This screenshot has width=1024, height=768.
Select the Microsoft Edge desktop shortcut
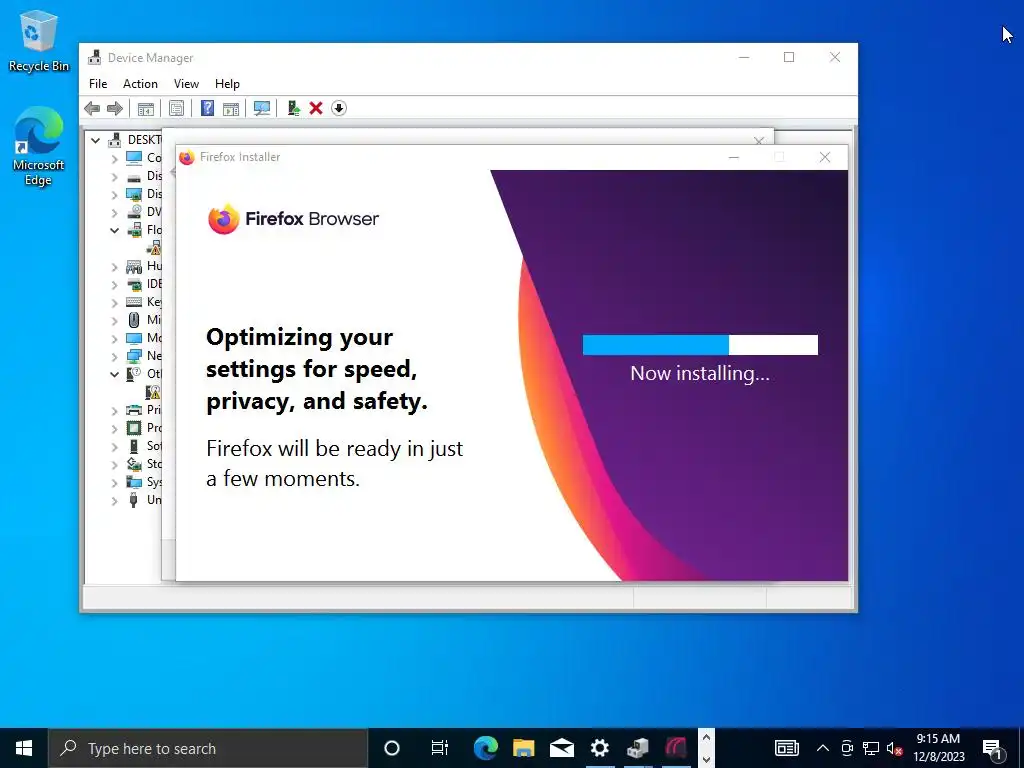click(39, 147)
